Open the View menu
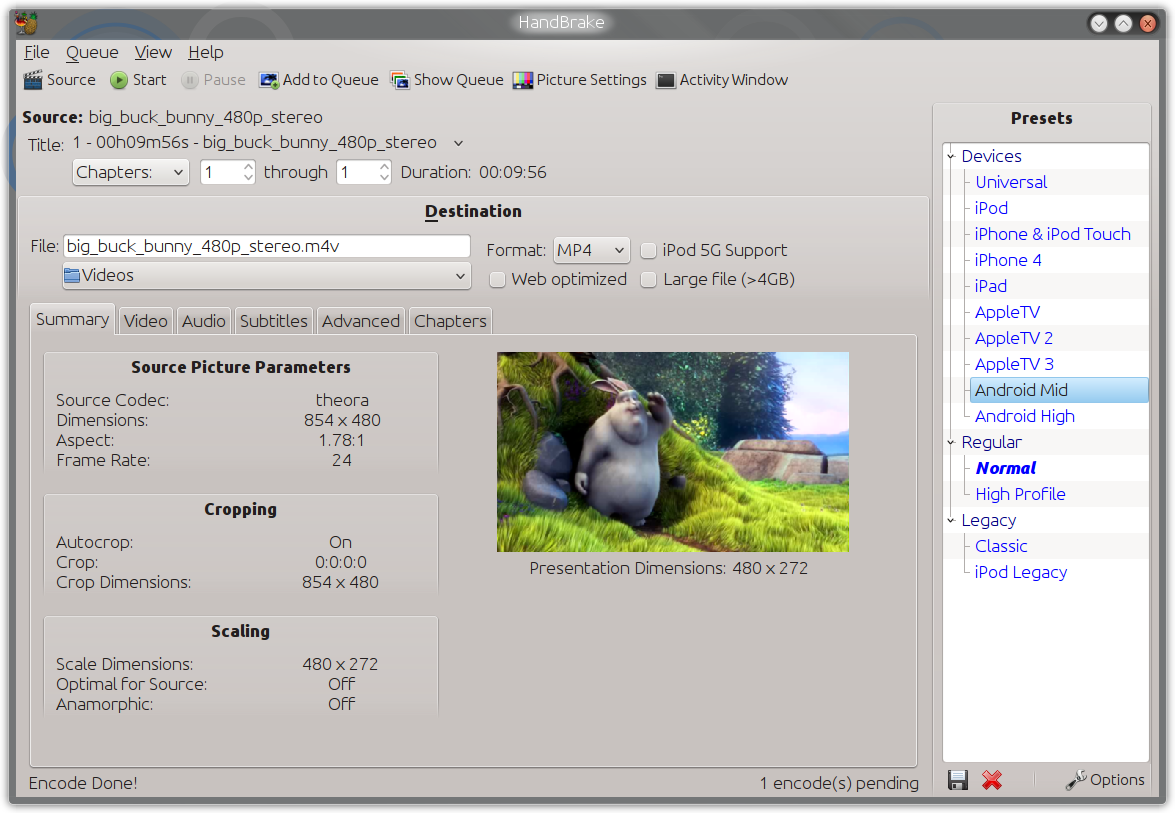 coord(153,52)
